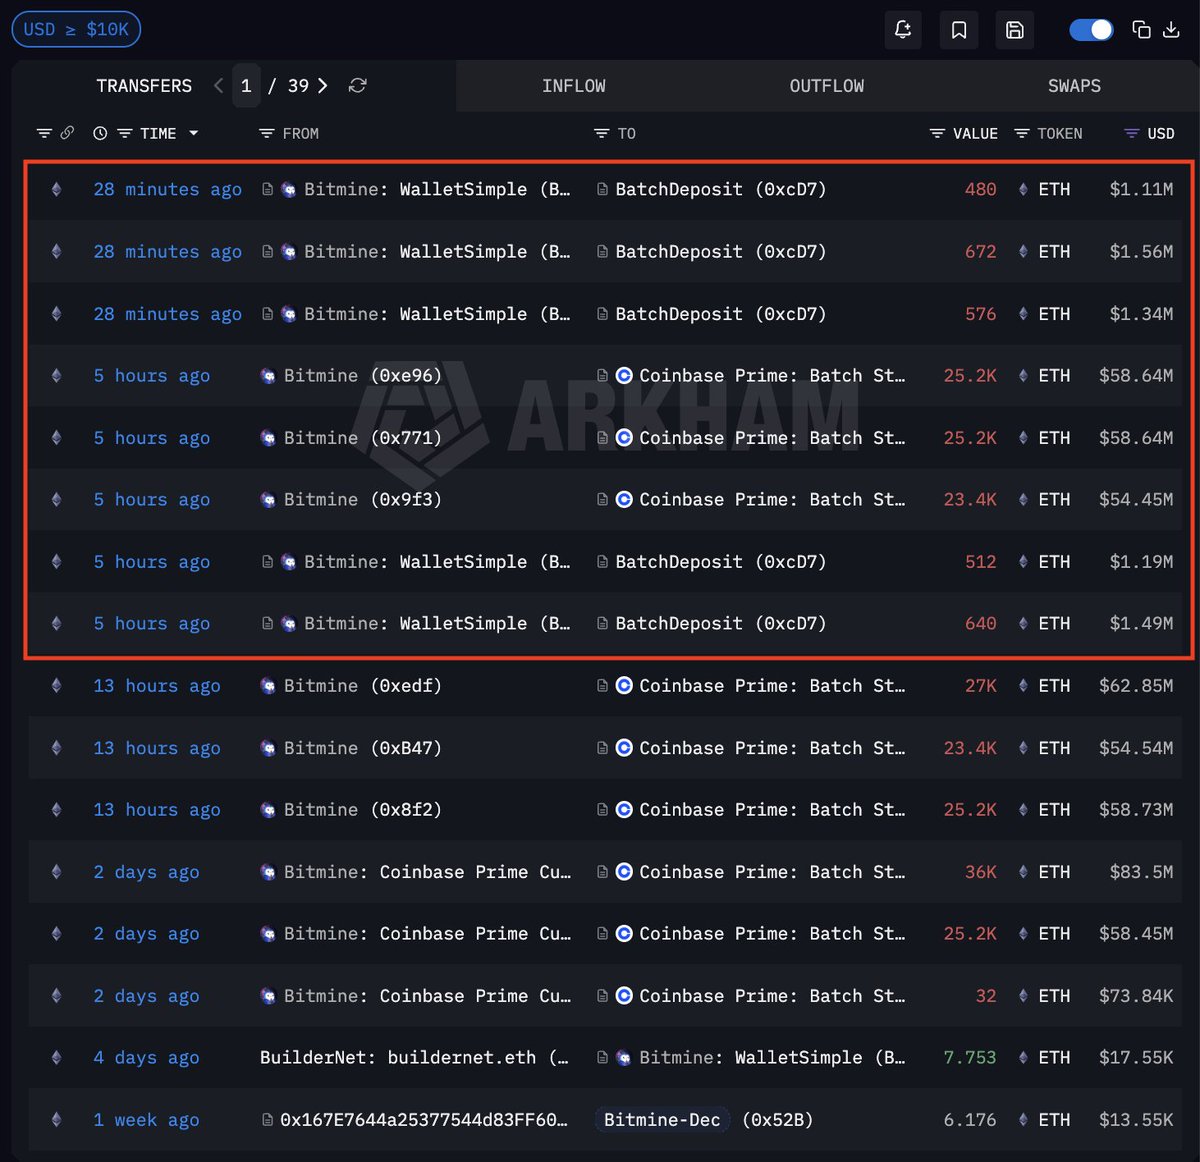The width and height of the screenshot is (1200, 1162).
Task: Click the Coinbase logo in $54.45M row
Action: (x=624, y=499)
